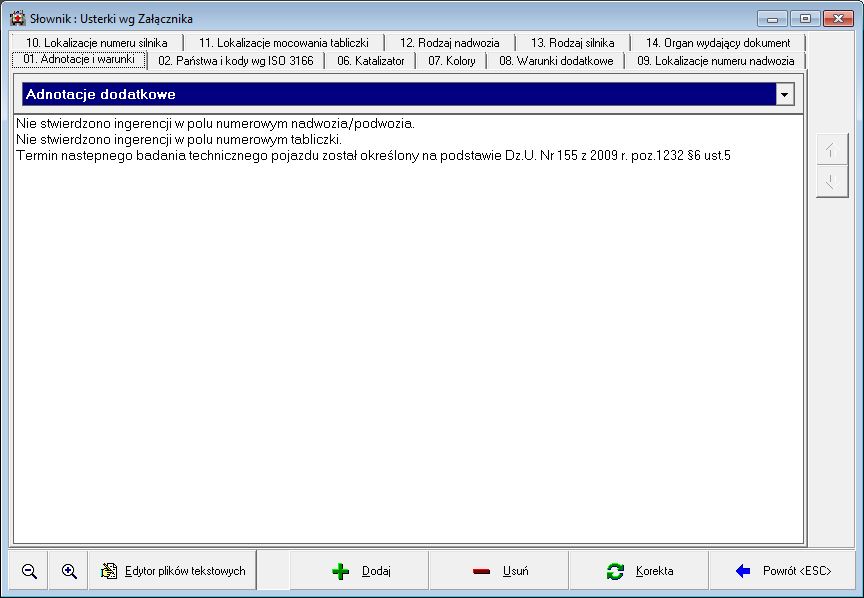Click the move up arrow button
Screen dimensions: 864x598
coord(831,152)
